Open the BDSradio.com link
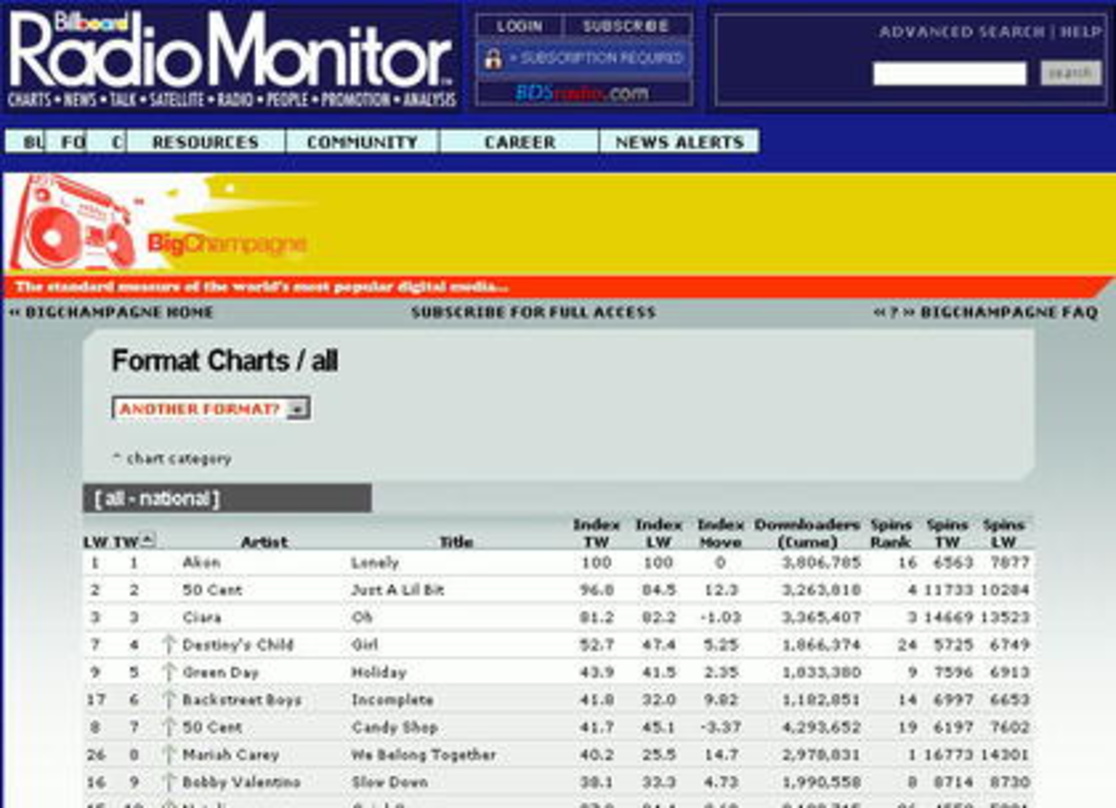 [x=582, y=93]
